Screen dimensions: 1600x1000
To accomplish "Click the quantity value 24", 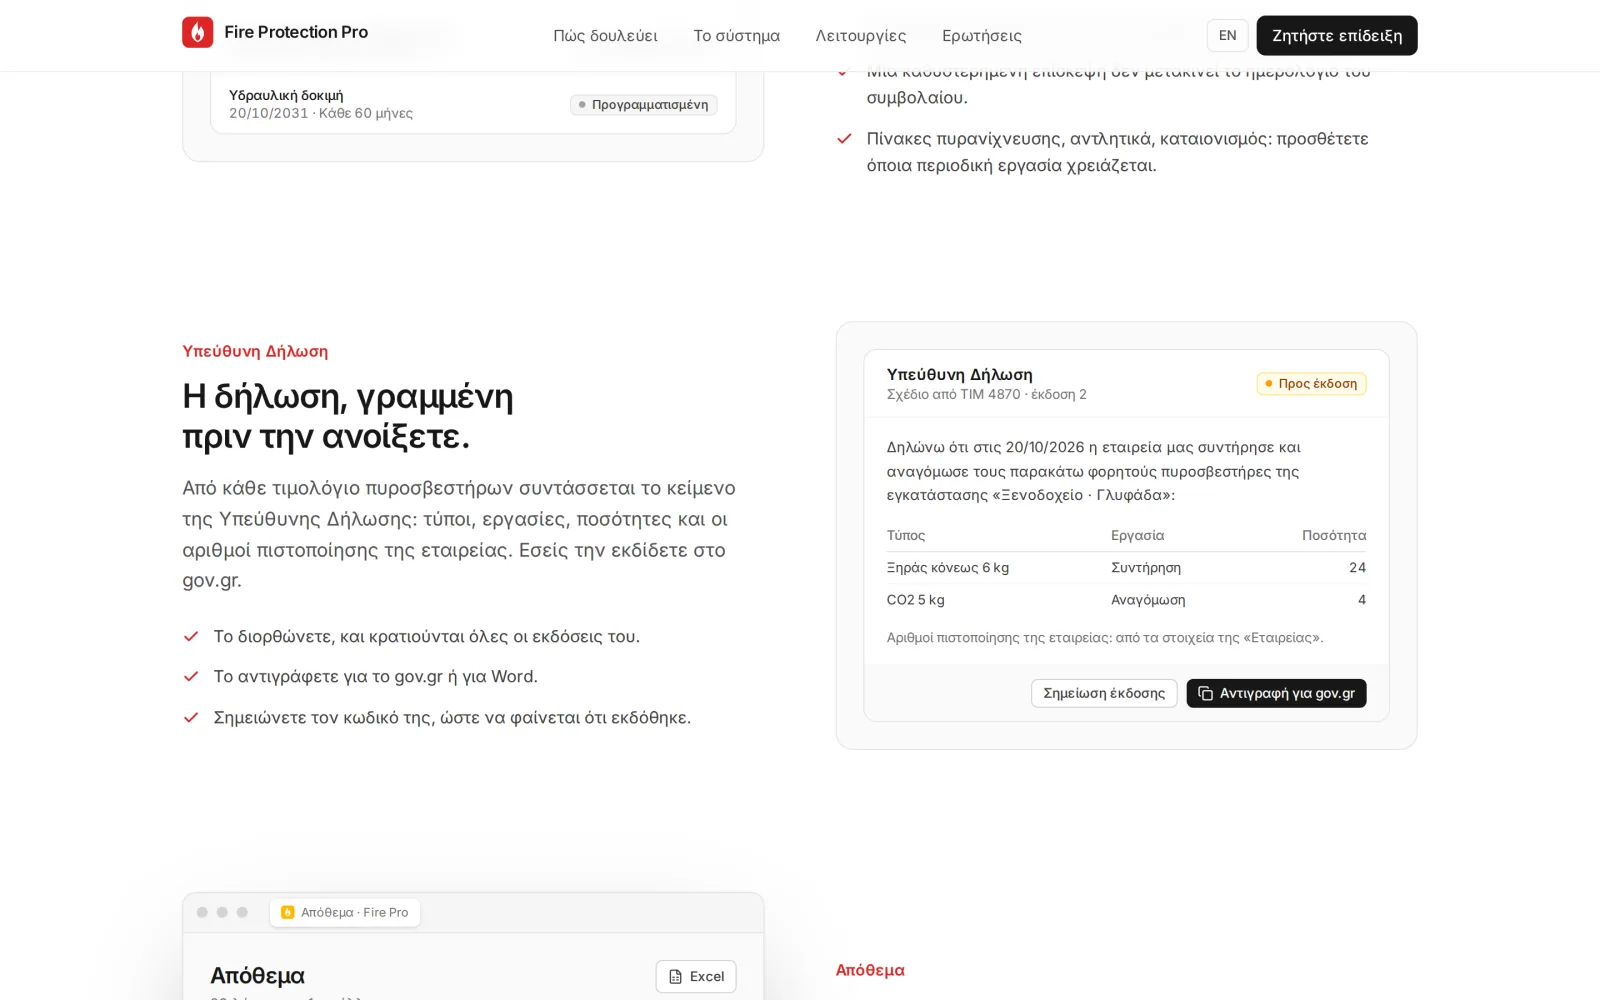I will (1357, 567).
